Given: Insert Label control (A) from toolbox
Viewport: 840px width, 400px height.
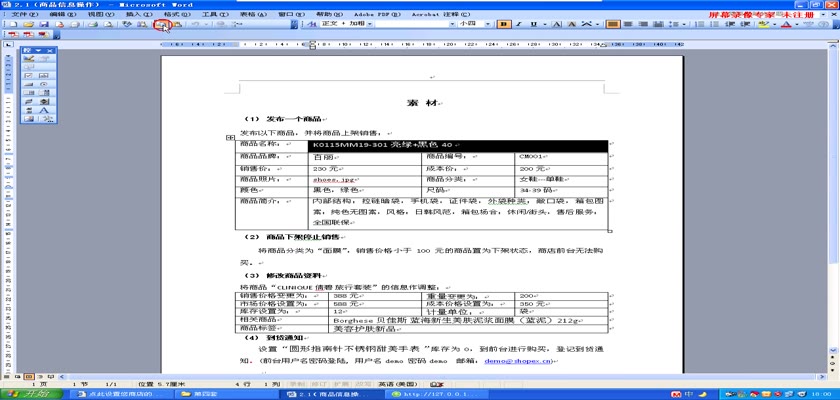Looking at the screenshot, I should [45, 110].
